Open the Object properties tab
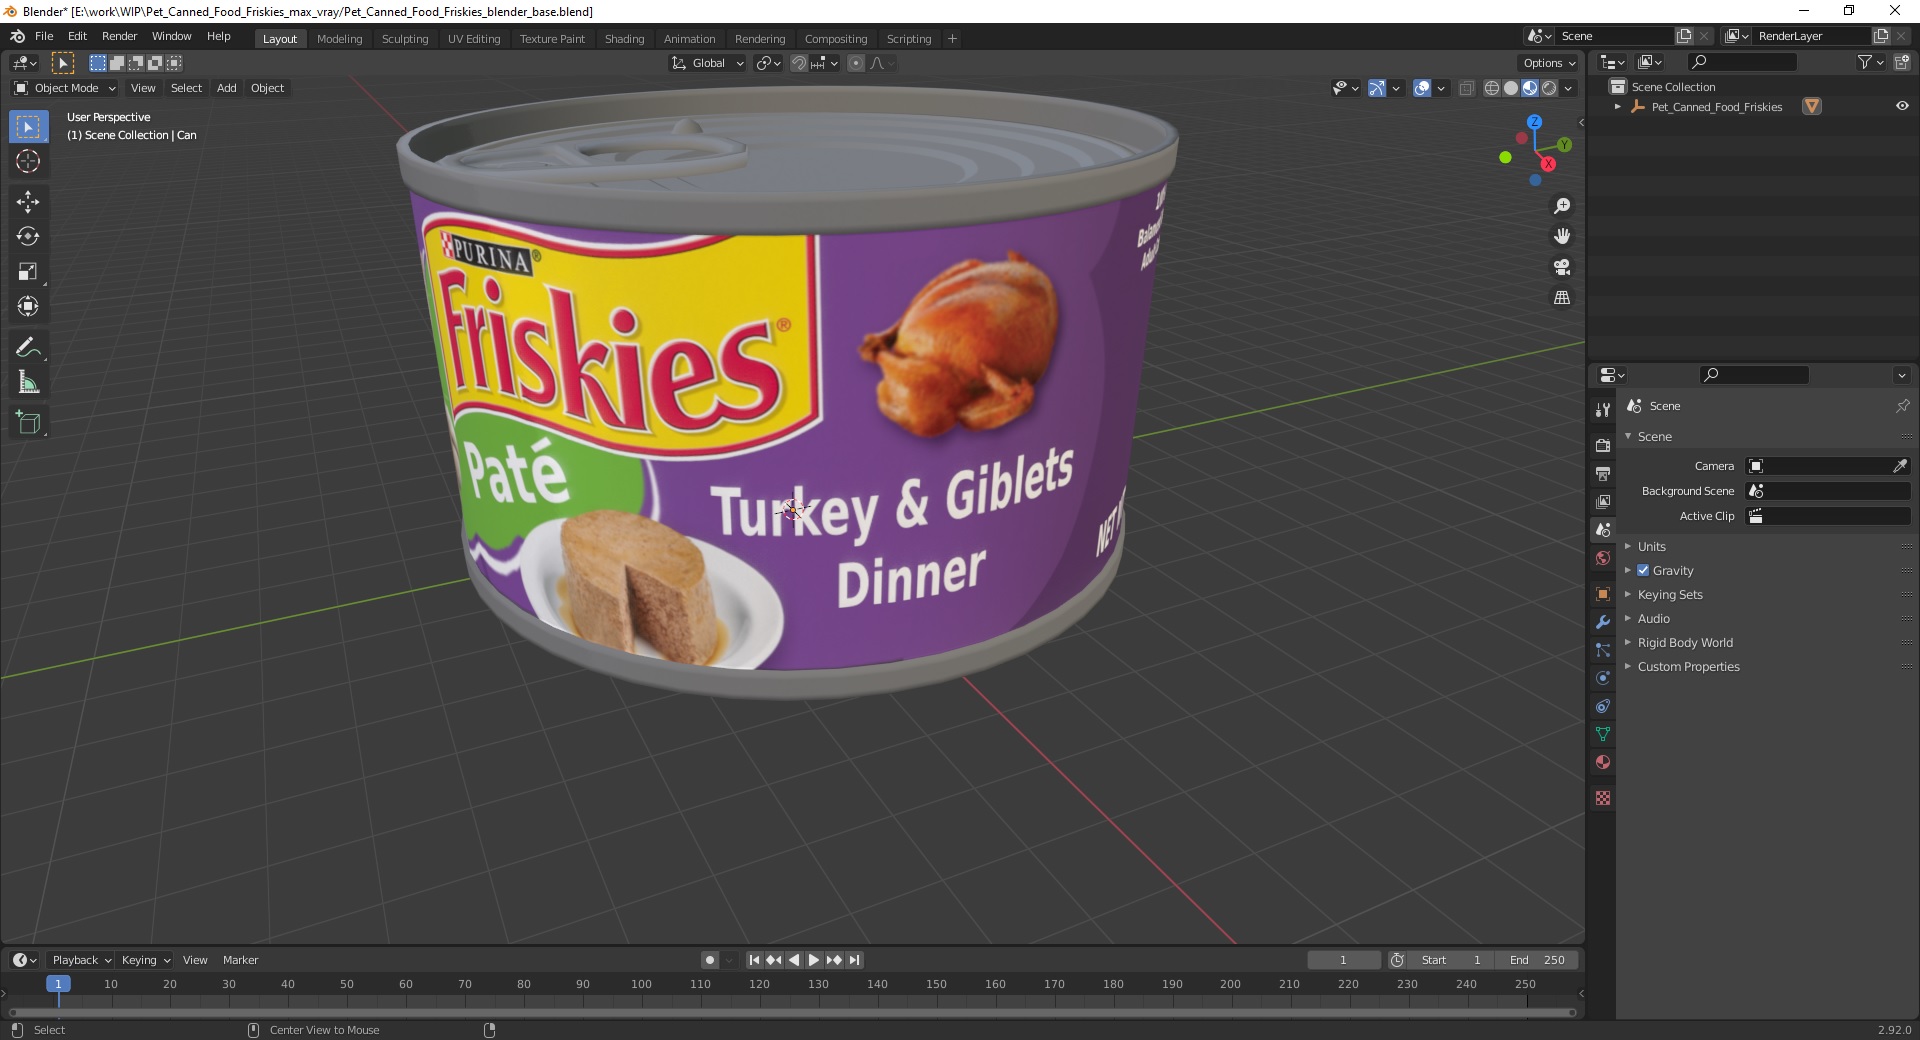The width and height of the screenshot is (1920, 1040). click(1603, 594)
